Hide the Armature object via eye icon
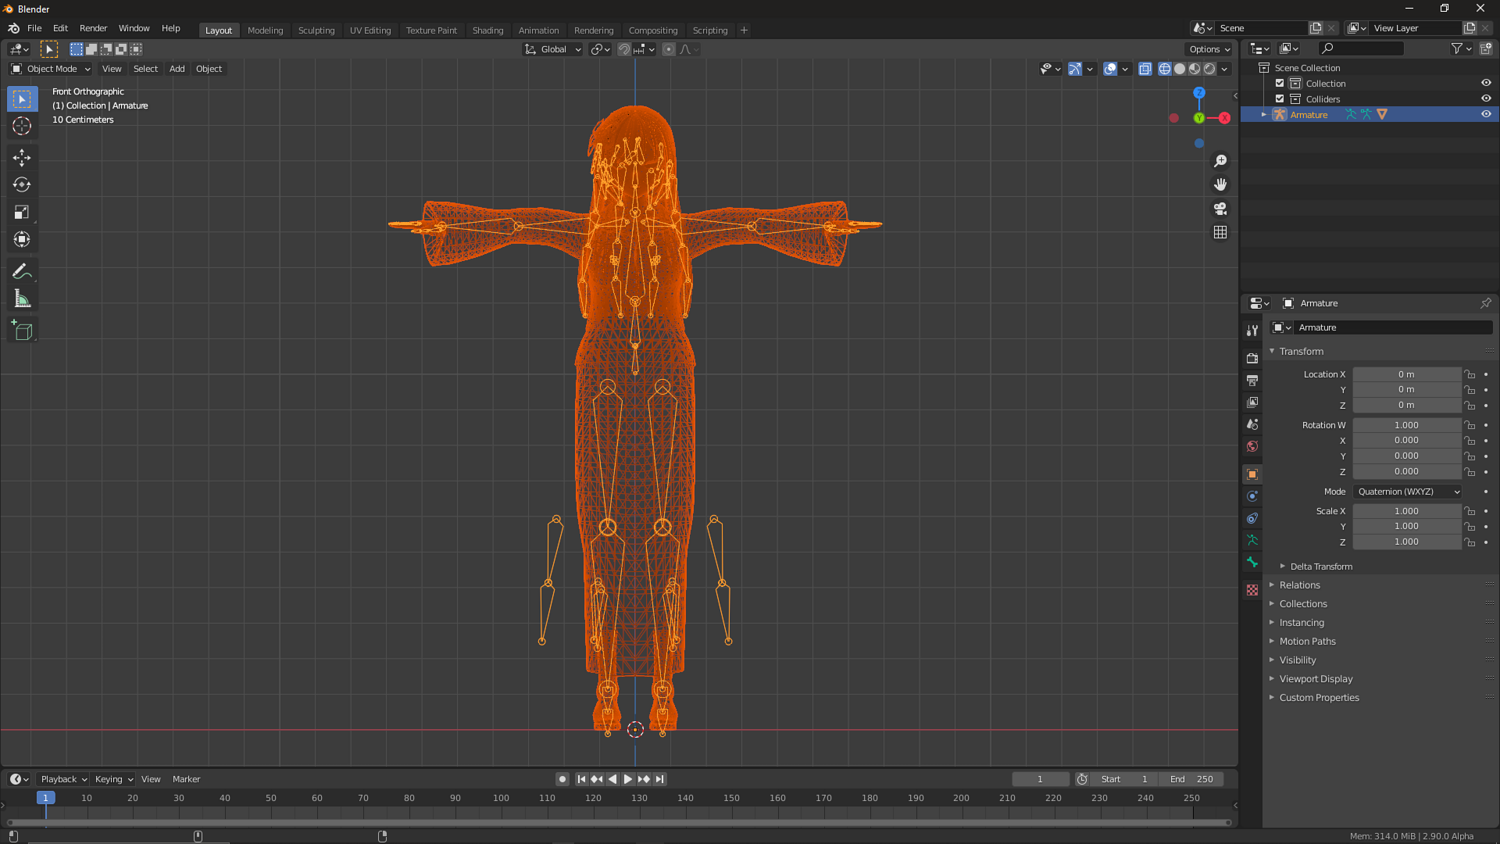 point(1486,114)
